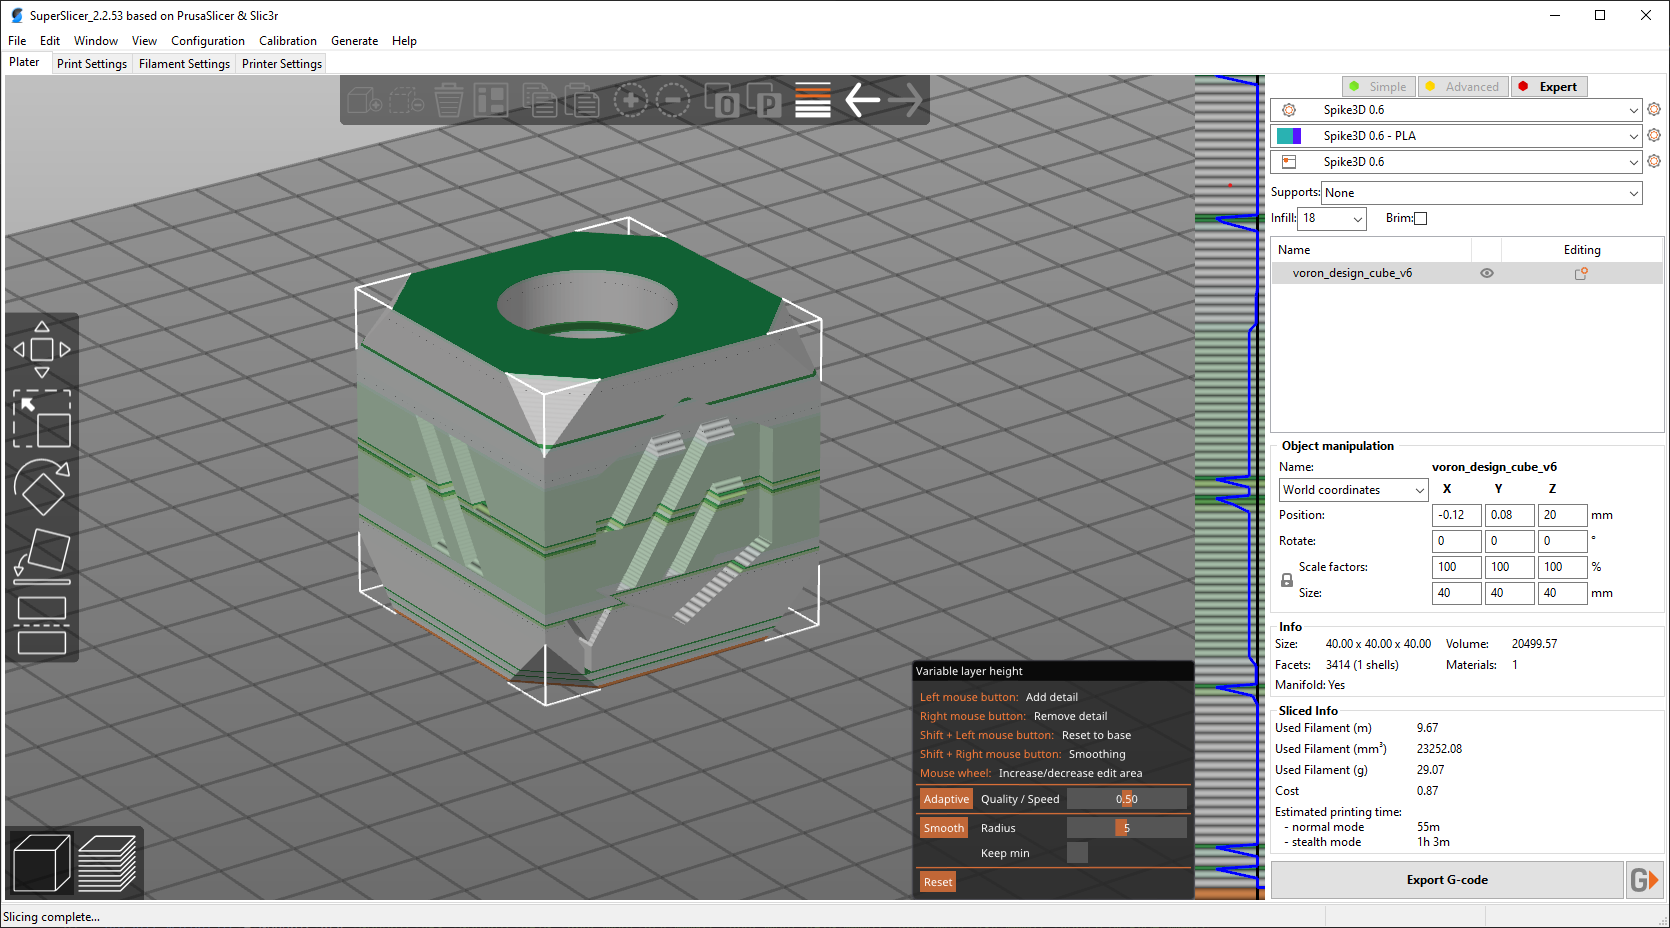Select the Scale gizmo tool
Image resolution: width=1670 pixels, height=928 pixels.
coord(42,418)
